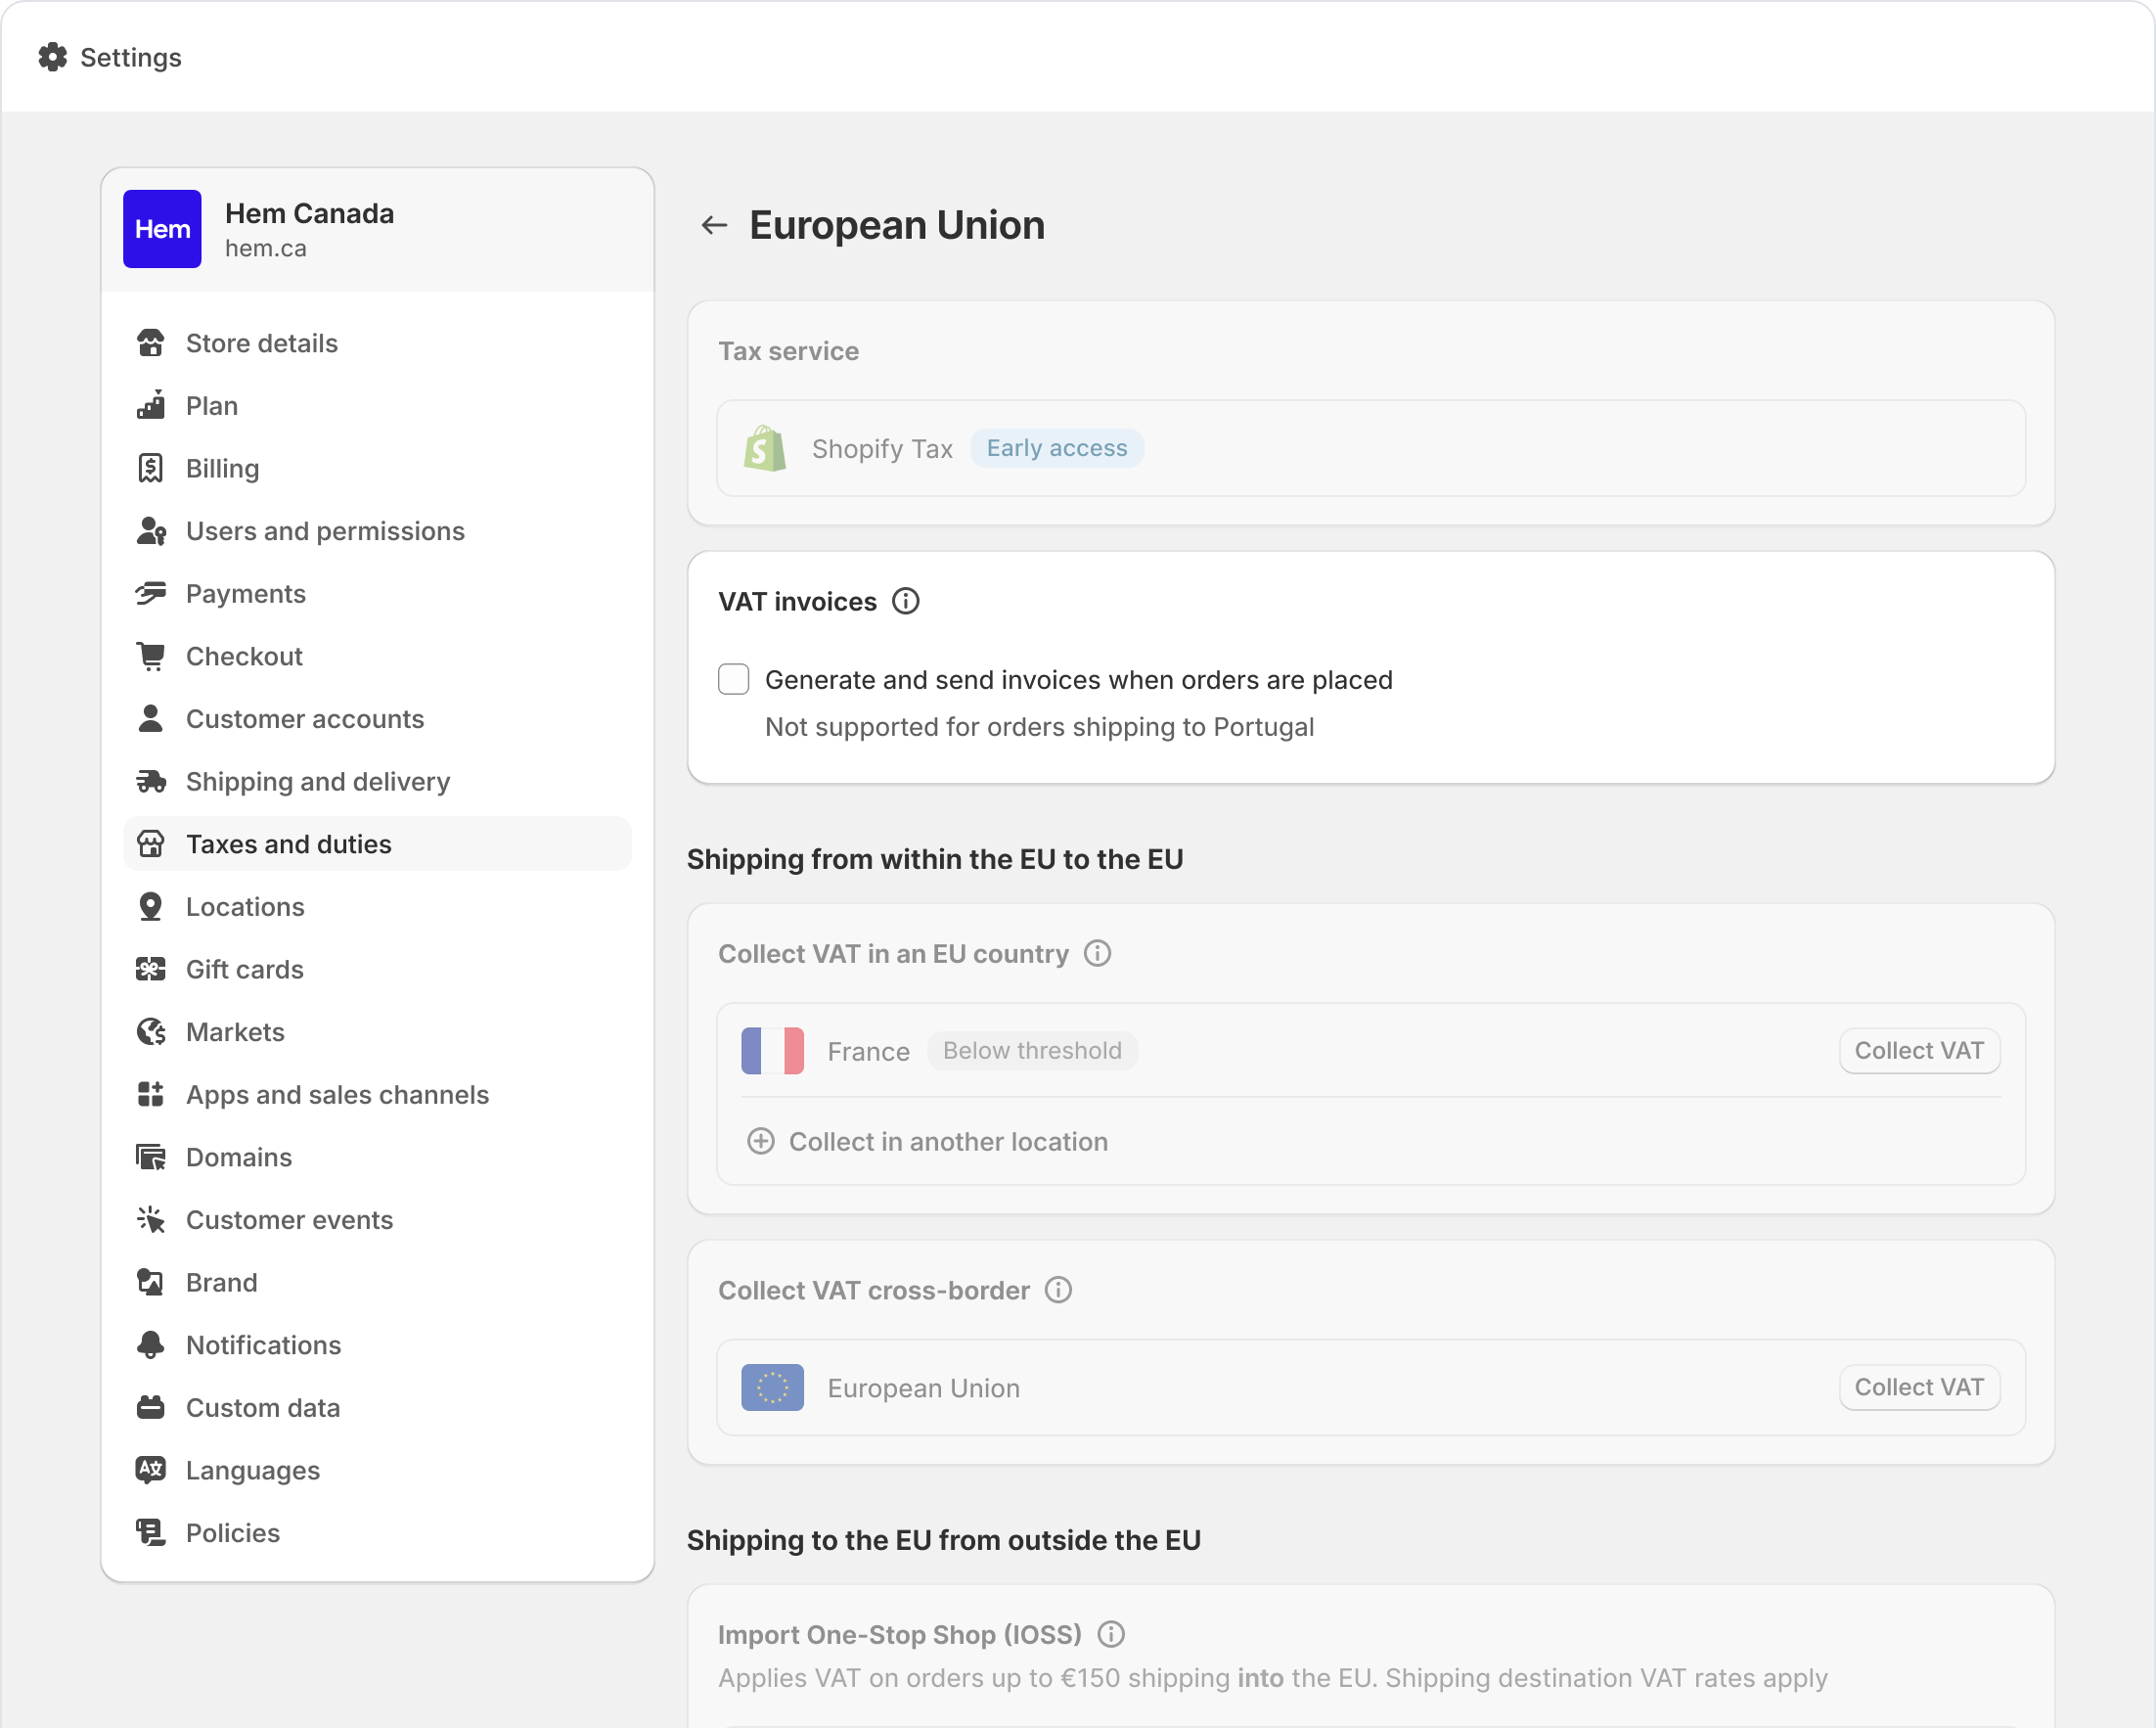Image resolution: width=2156 pixels, height=1728 pixels.
Task: Click the Domains icon
Action: point(151,1157)
